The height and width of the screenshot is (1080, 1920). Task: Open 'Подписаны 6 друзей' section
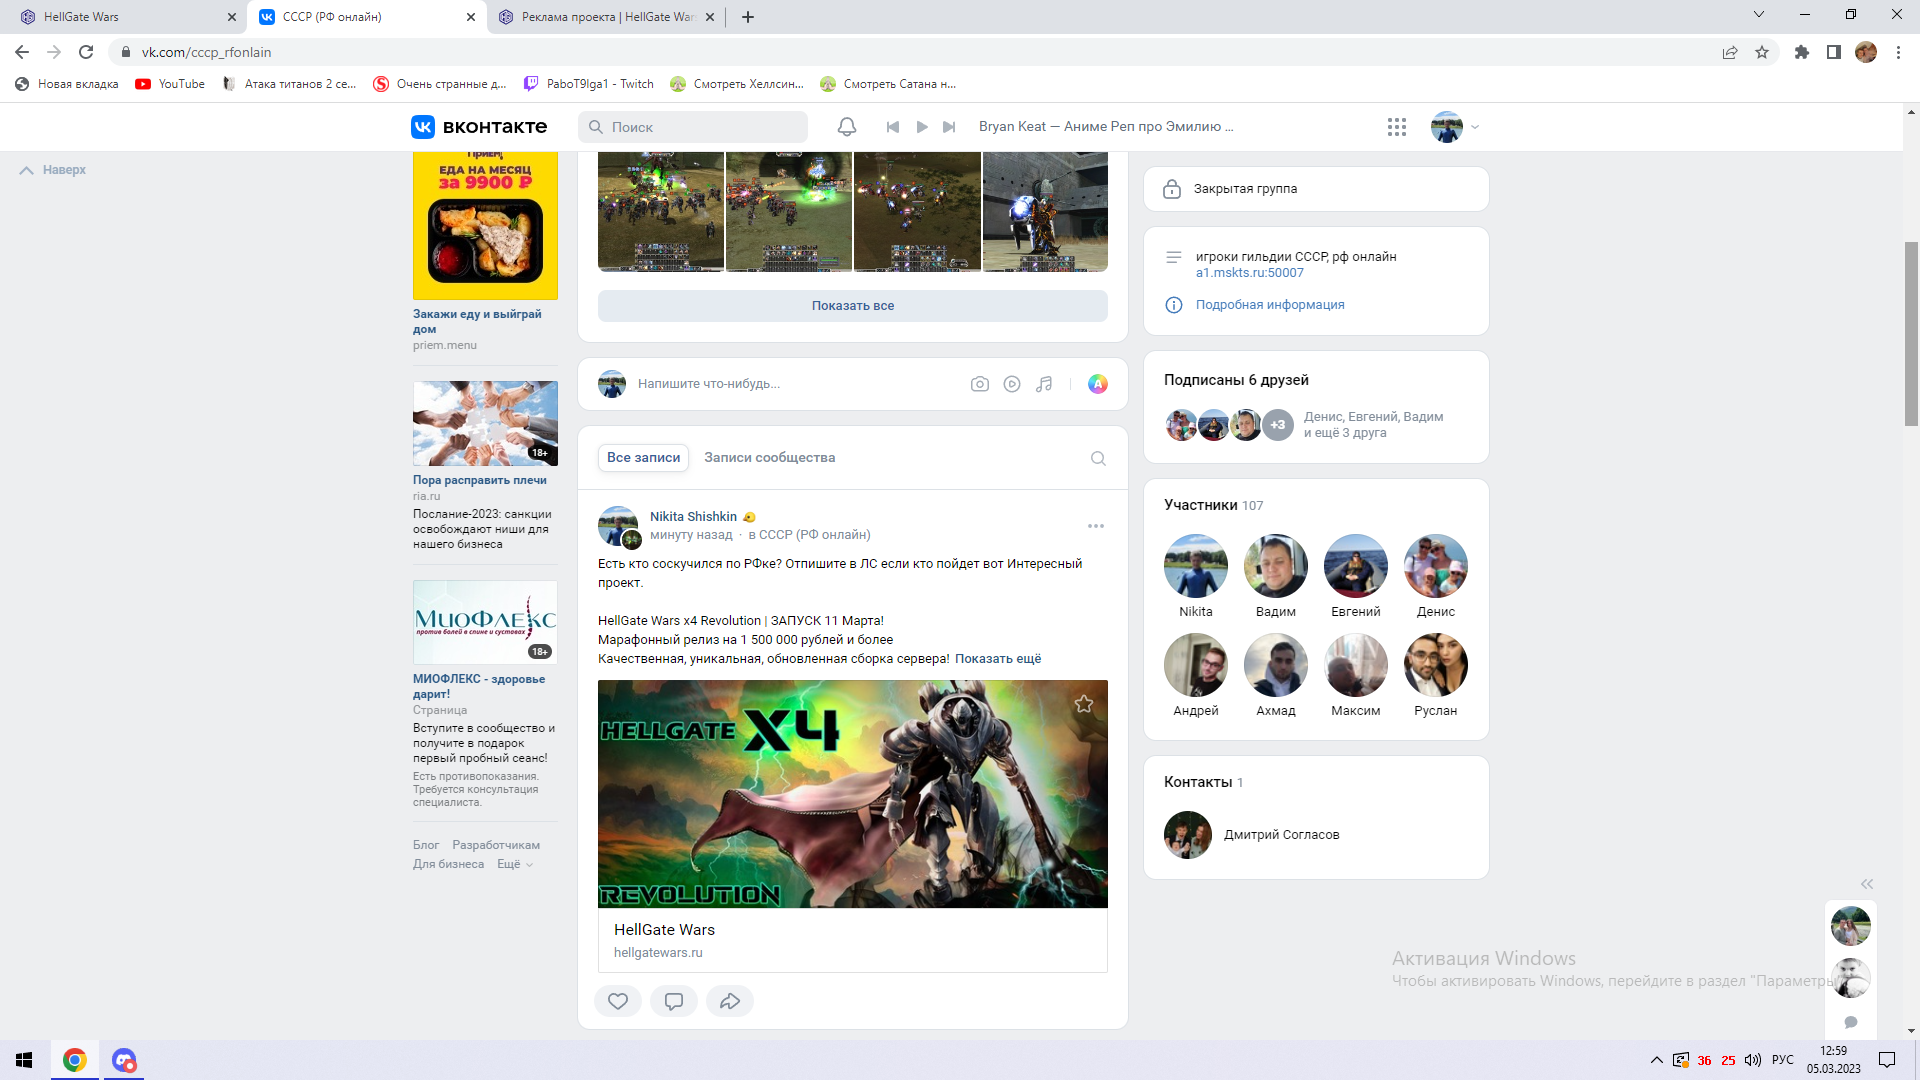[x=1236, y=380]
